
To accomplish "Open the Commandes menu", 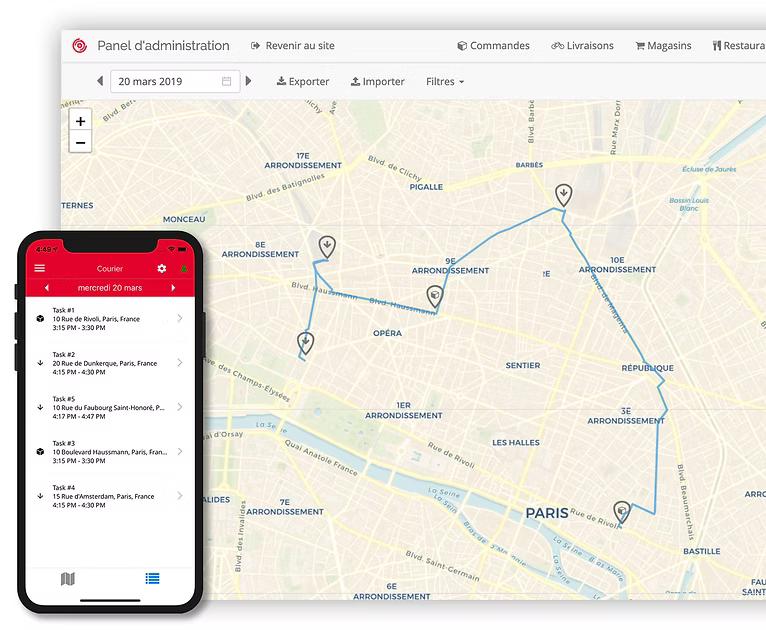I will click(493, 45).
